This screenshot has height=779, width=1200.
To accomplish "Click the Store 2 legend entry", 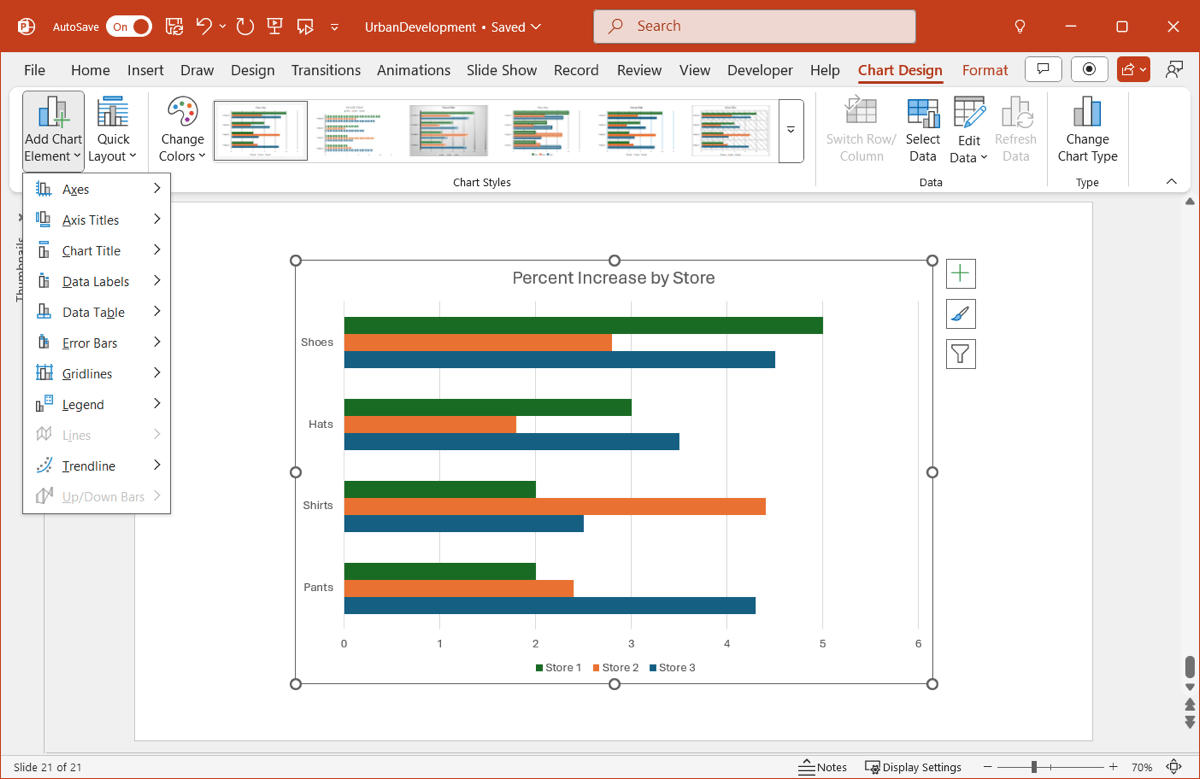I will [616, 667].
